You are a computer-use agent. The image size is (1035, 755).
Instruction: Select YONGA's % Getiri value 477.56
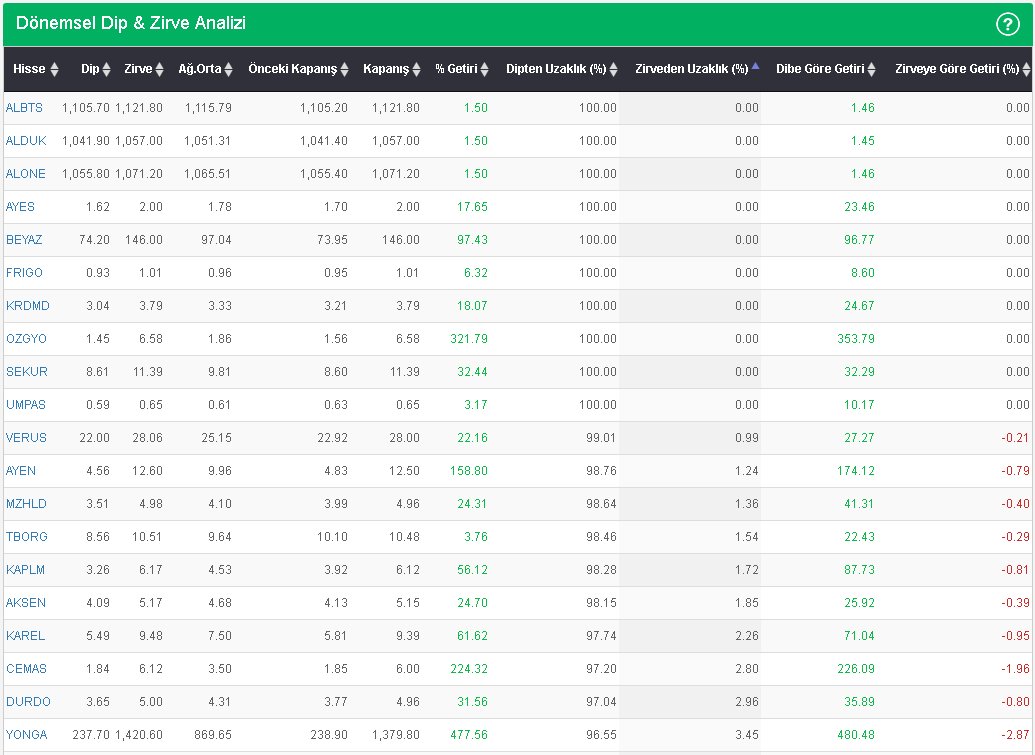[x=469, y=735]
